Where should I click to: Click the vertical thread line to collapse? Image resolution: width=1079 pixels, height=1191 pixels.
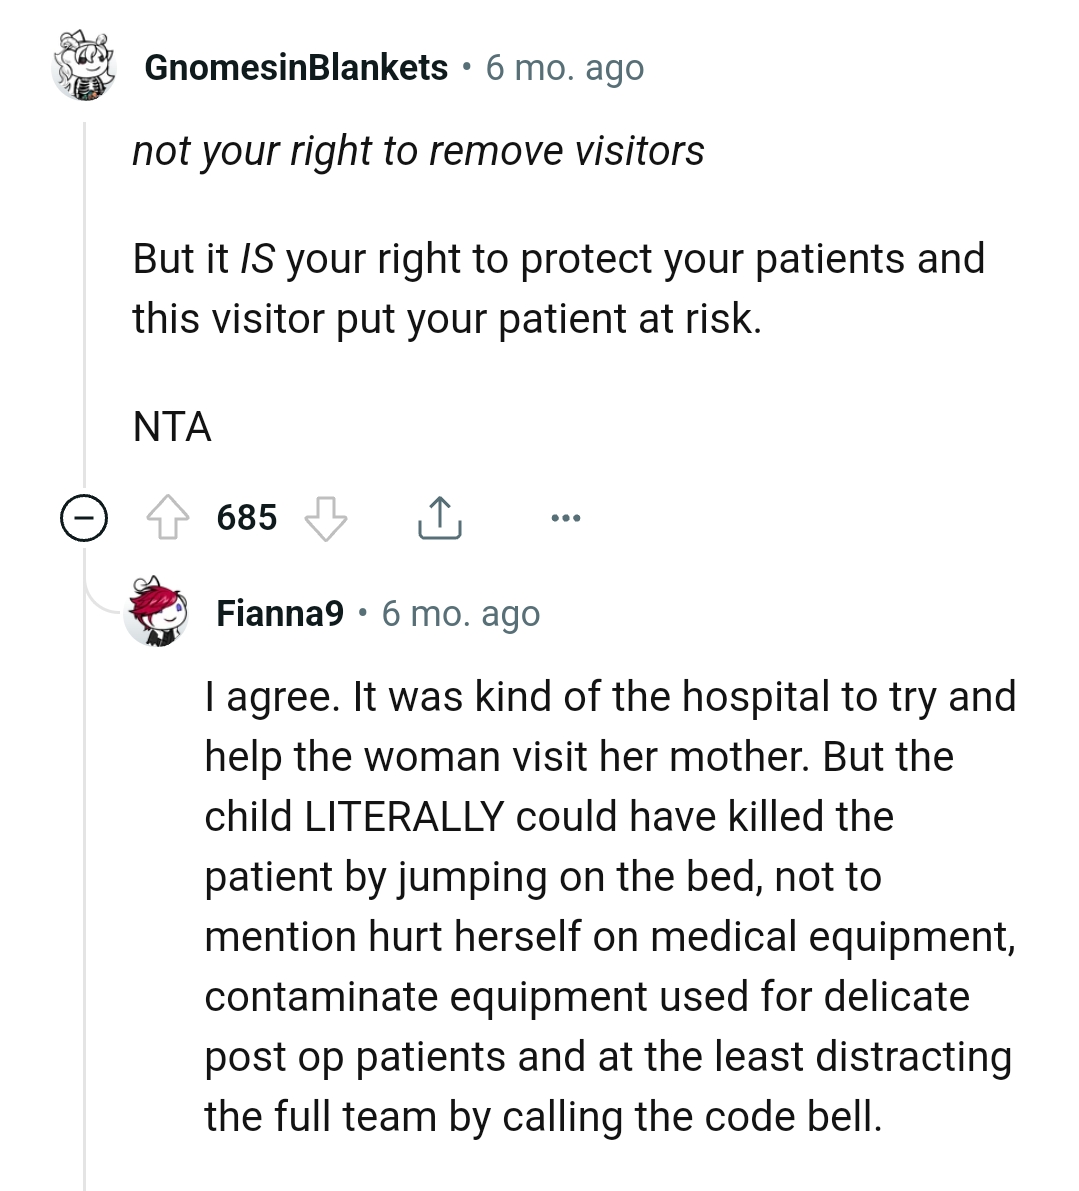click(x=85, y=300)
